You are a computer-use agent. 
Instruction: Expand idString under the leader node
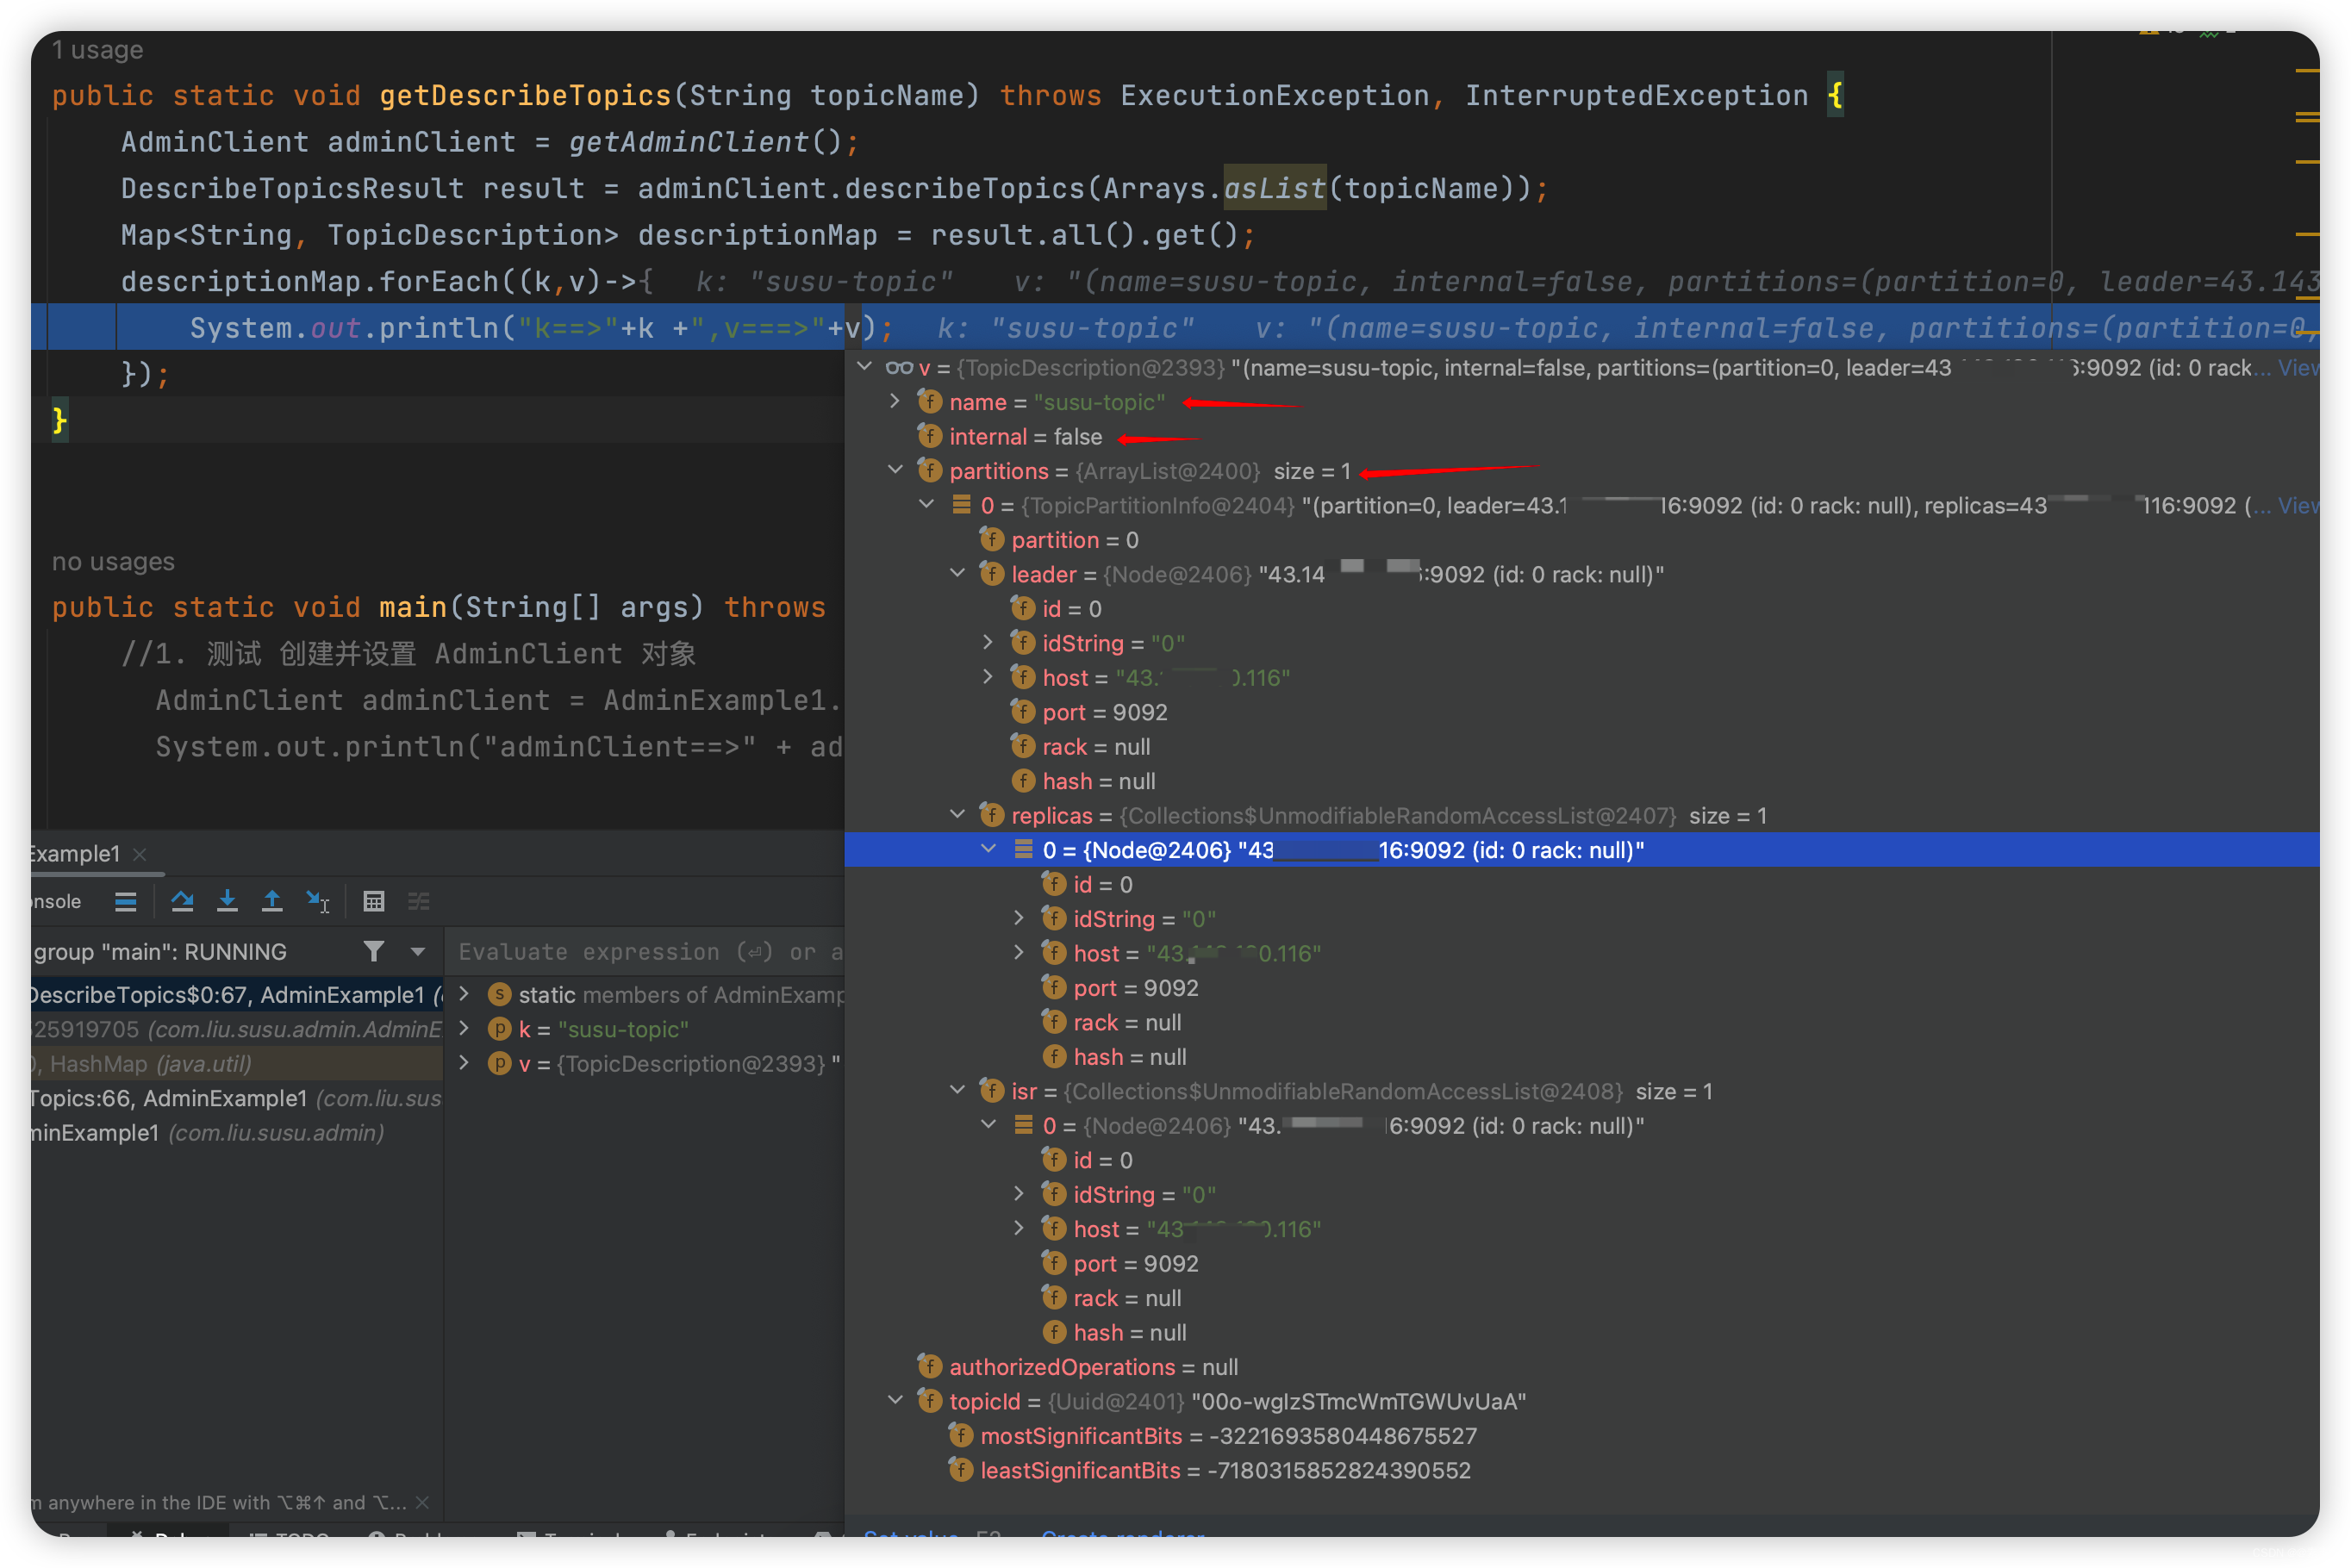click(x=988, y=642)
